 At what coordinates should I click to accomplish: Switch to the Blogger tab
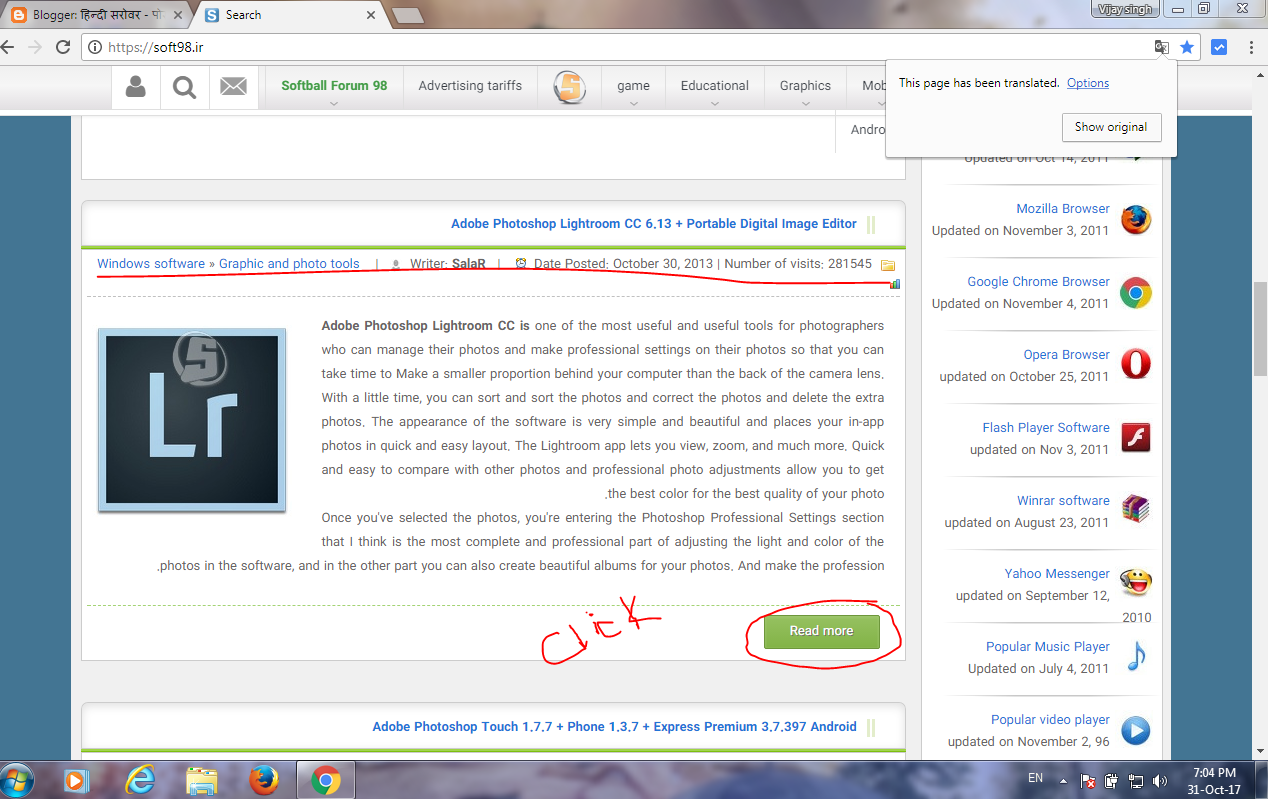(x=96, y=15)
